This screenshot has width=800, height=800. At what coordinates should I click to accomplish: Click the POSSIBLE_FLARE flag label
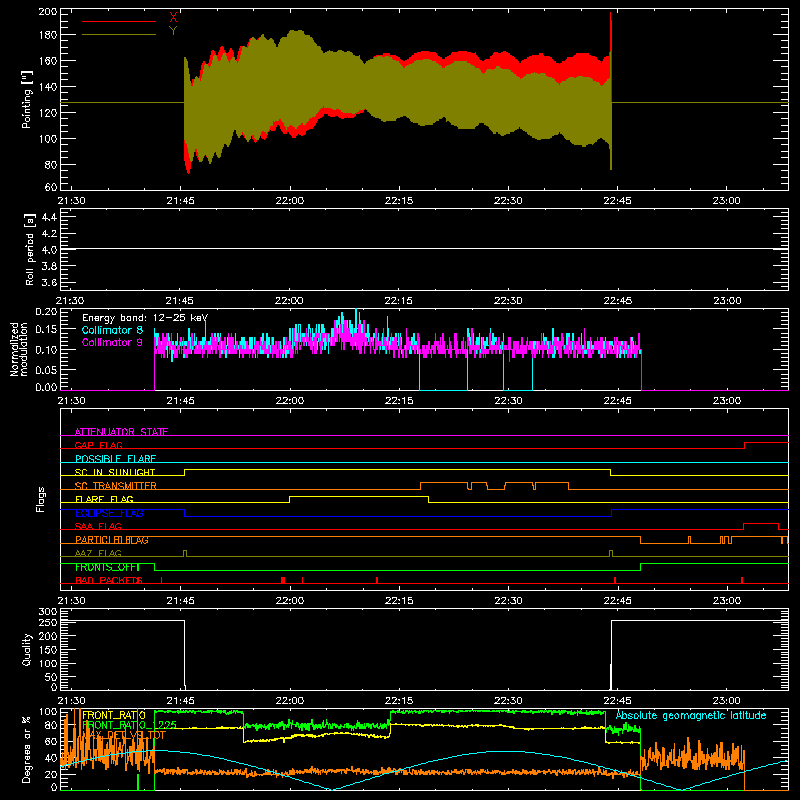pyautogui.click(x=115, y=459)
